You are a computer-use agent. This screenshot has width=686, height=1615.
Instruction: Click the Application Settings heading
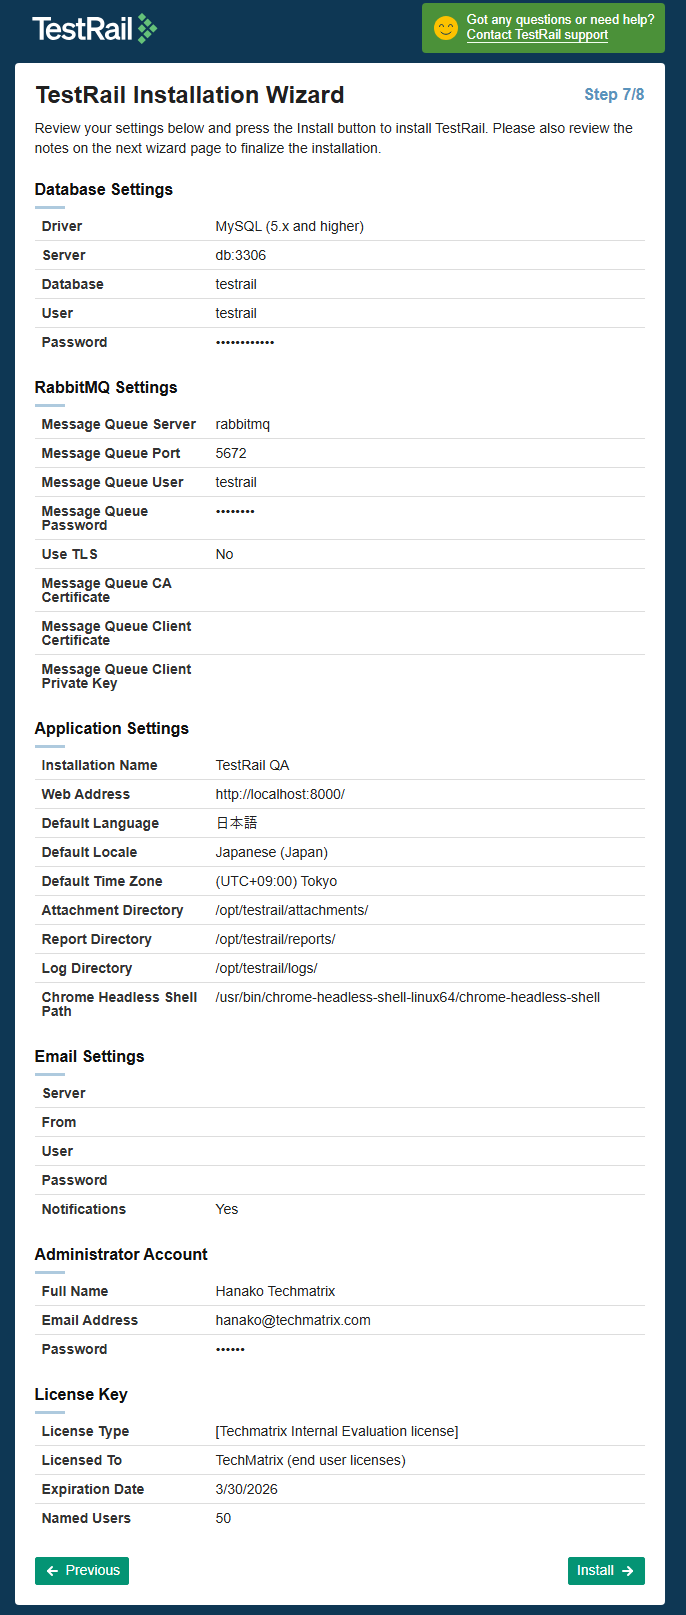click(112, 729)
